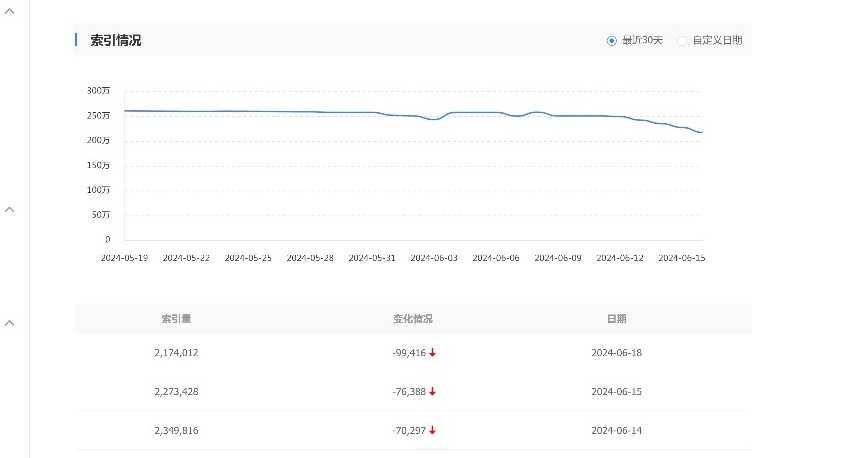Image resolution: width=849 pixels, height=458 pixels.
Task: Select the 最近30天 radio button
Action: click(x=612, y=41)
